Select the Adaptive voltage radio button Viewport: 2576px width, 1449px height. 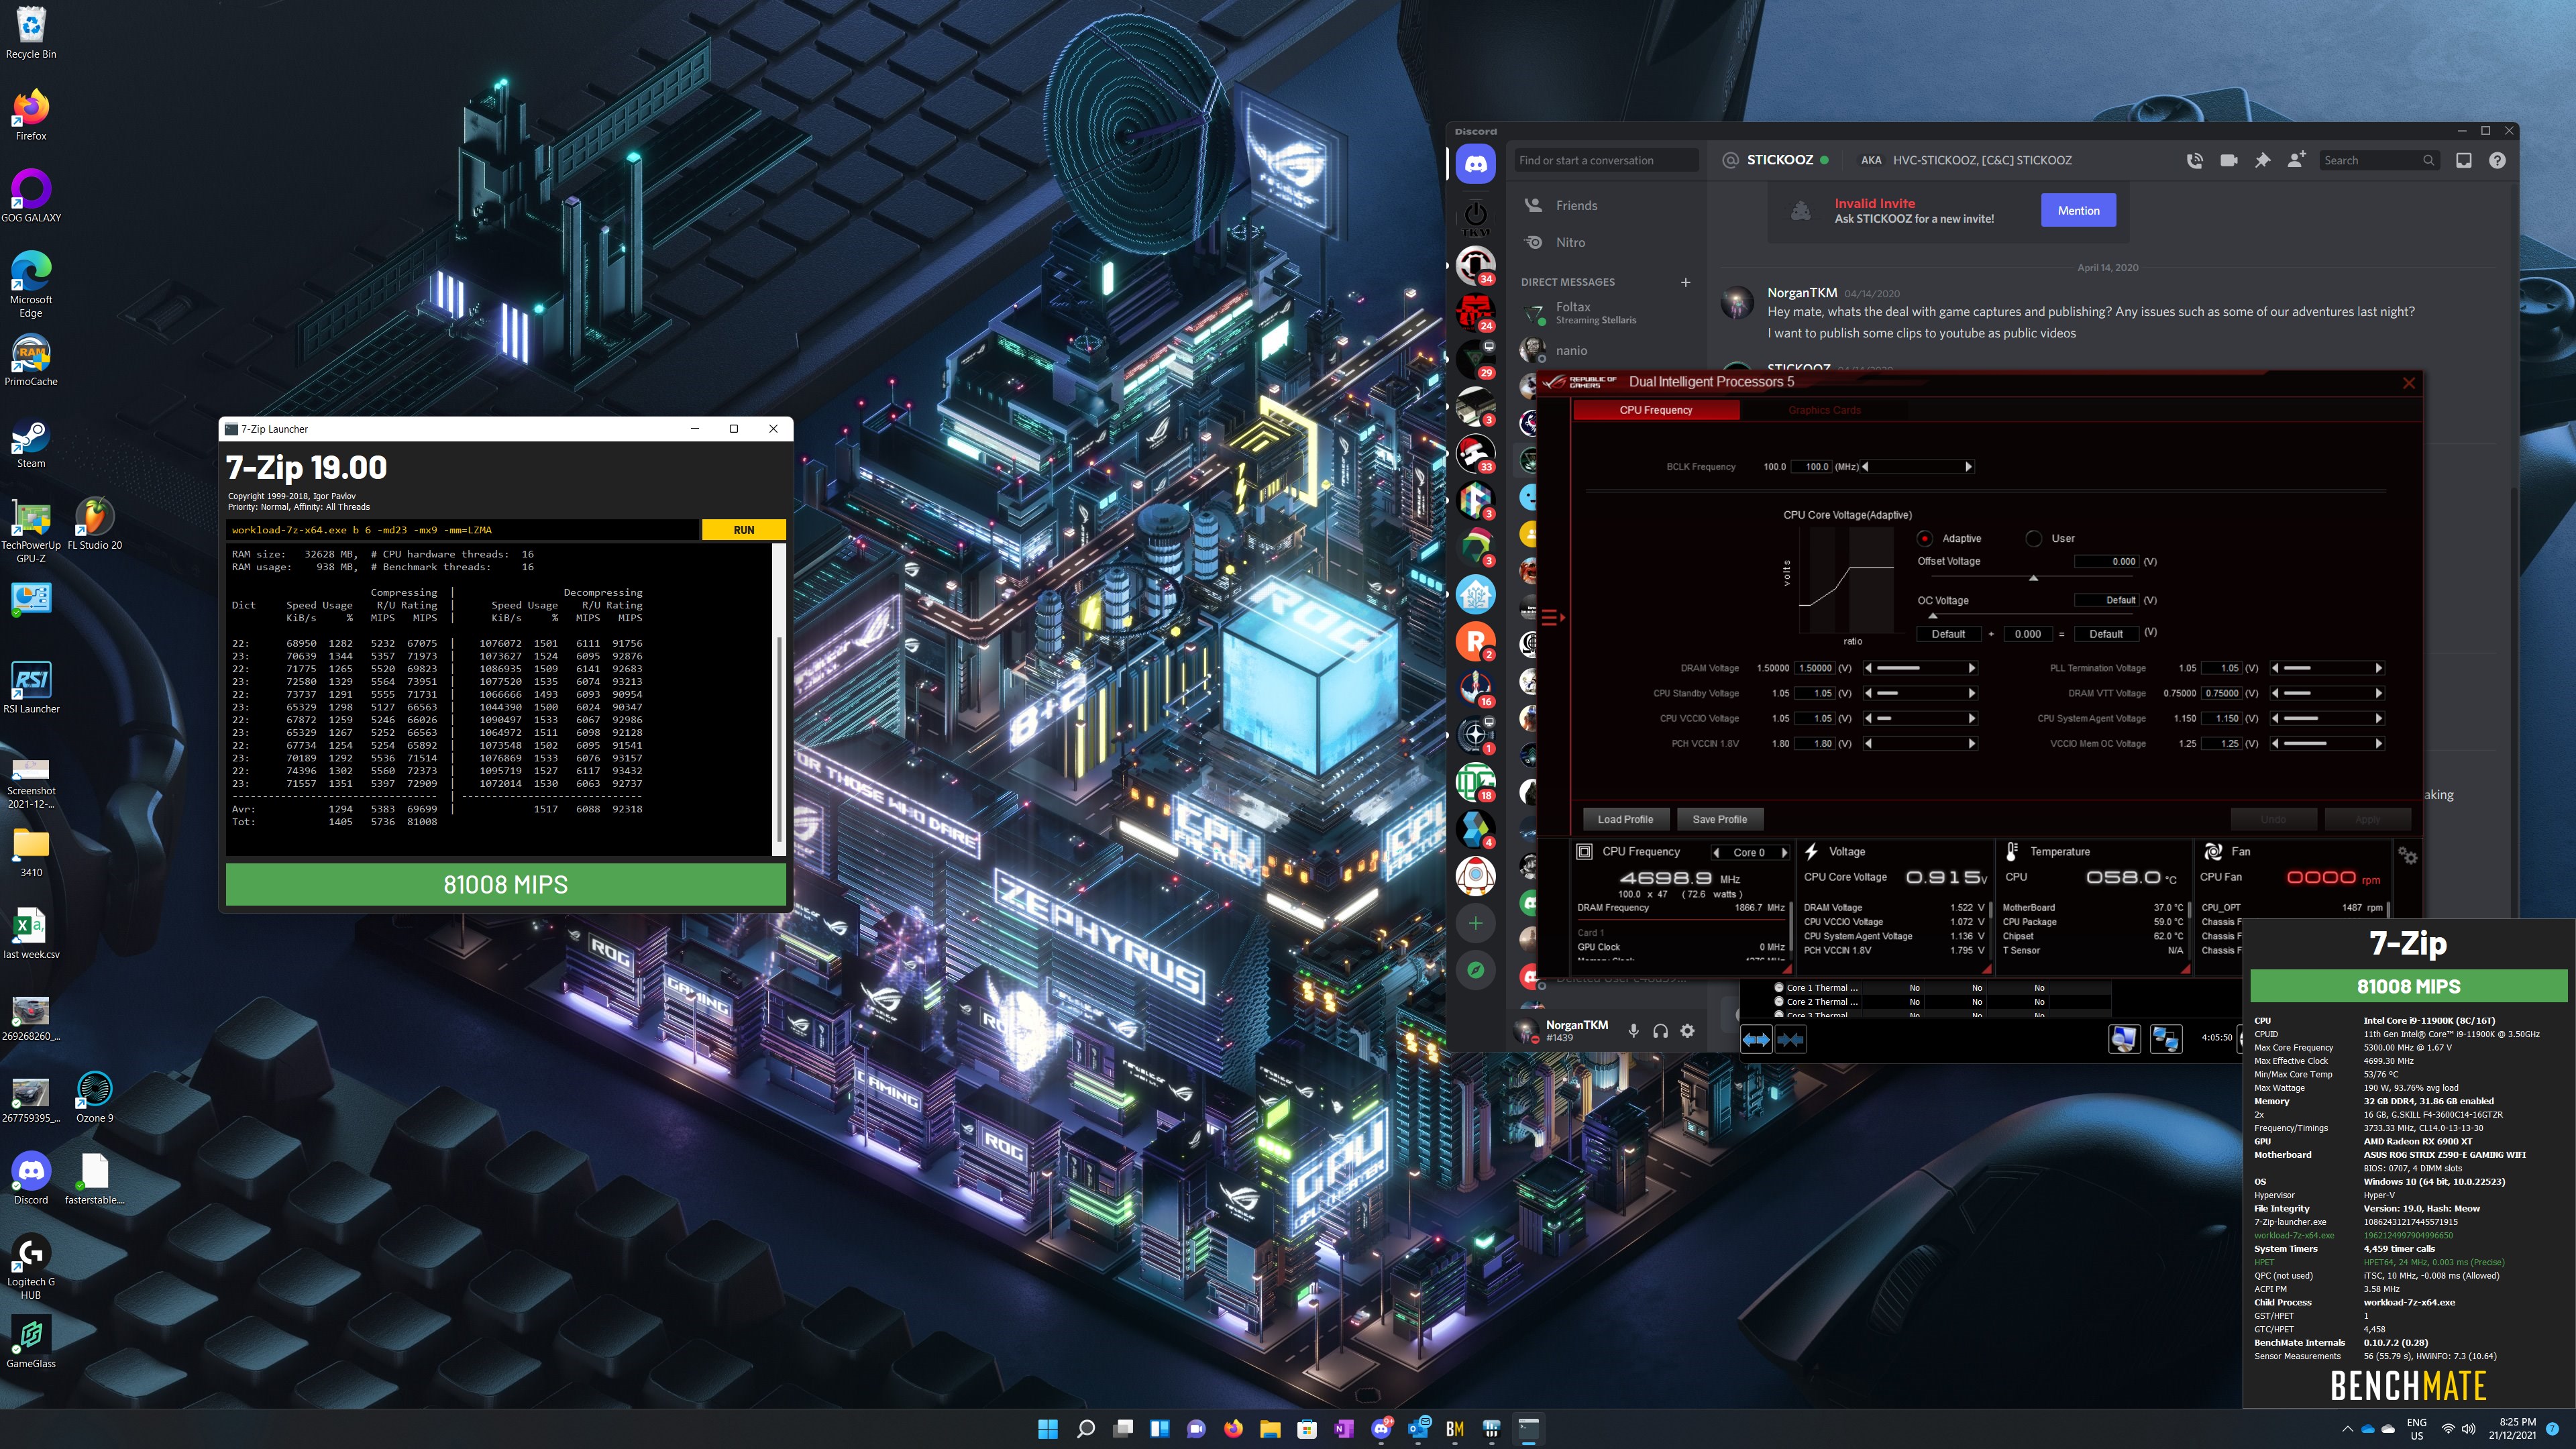pyautogui.click(x=1925, y=538)
